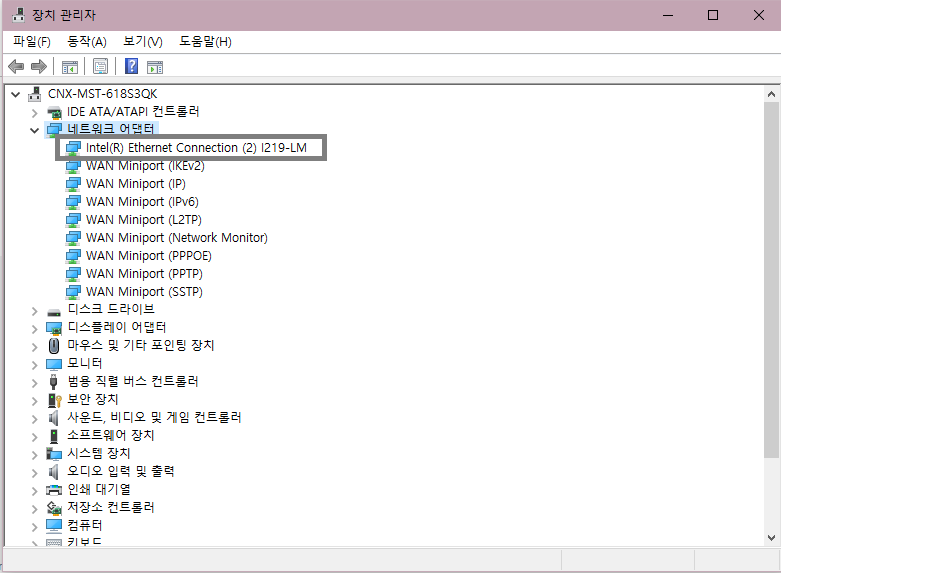
Task: Open the 파일(F) menu
Action: pos(32,41)
